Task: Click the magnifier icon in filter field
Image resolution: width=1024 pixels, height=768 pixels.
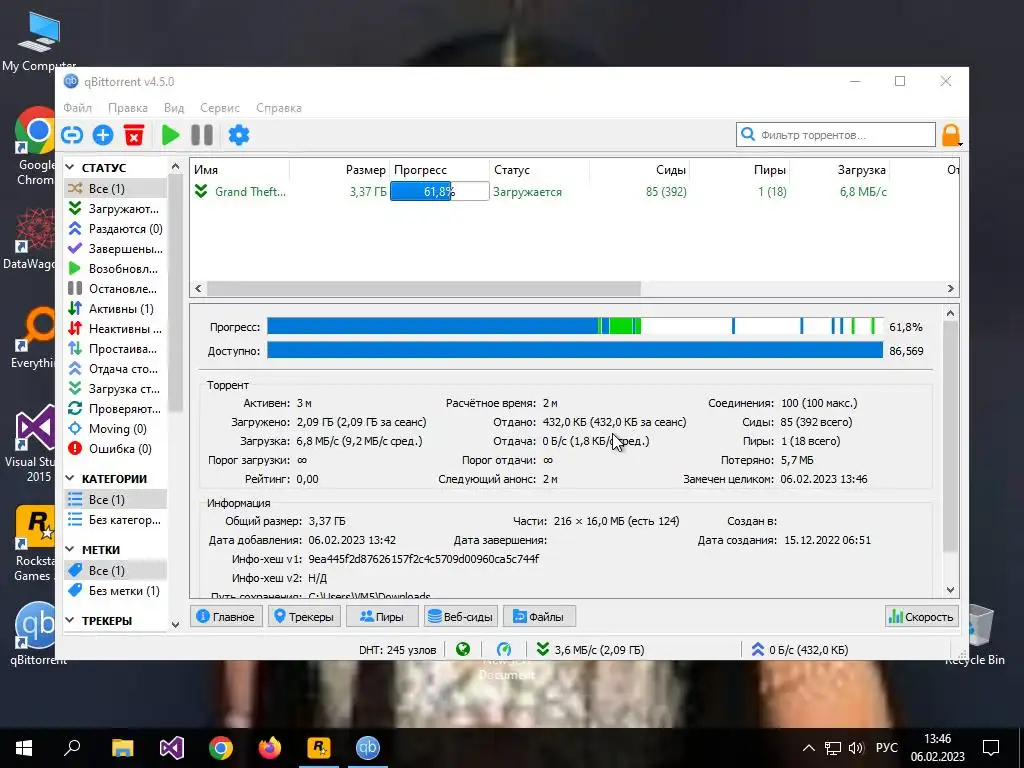Action: [748, 135]
